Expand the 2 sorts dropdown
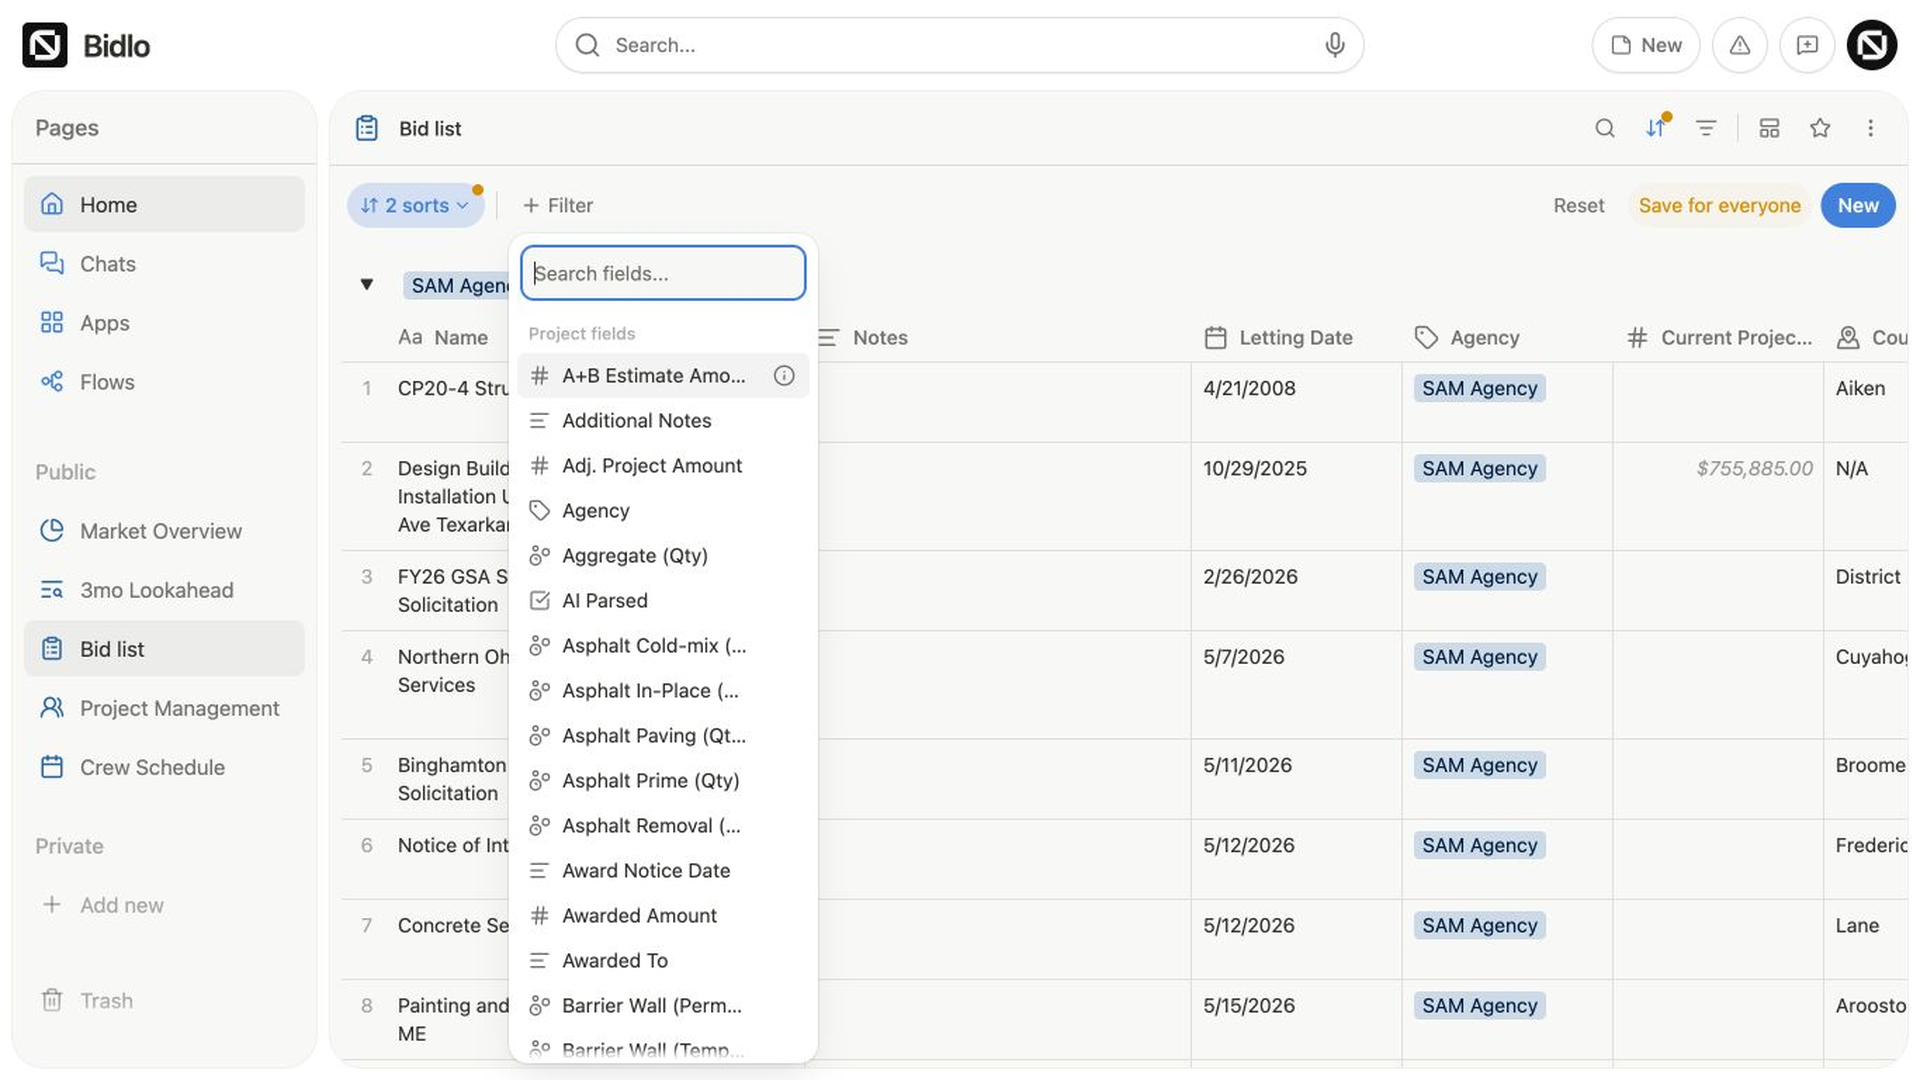 [x=415, y=205]
